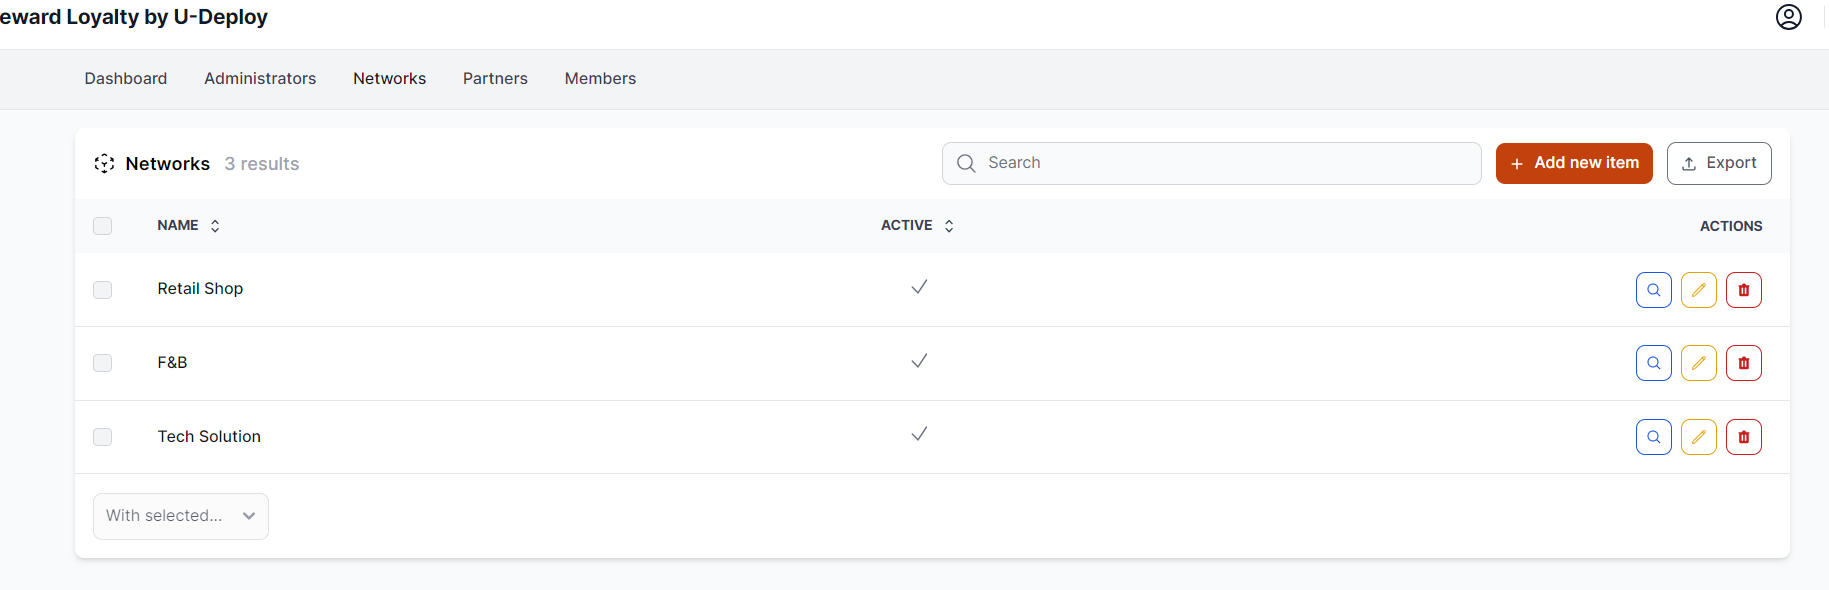Focus the Search input field
This screenshot has width=1829, height=590.
[1211, 163]
